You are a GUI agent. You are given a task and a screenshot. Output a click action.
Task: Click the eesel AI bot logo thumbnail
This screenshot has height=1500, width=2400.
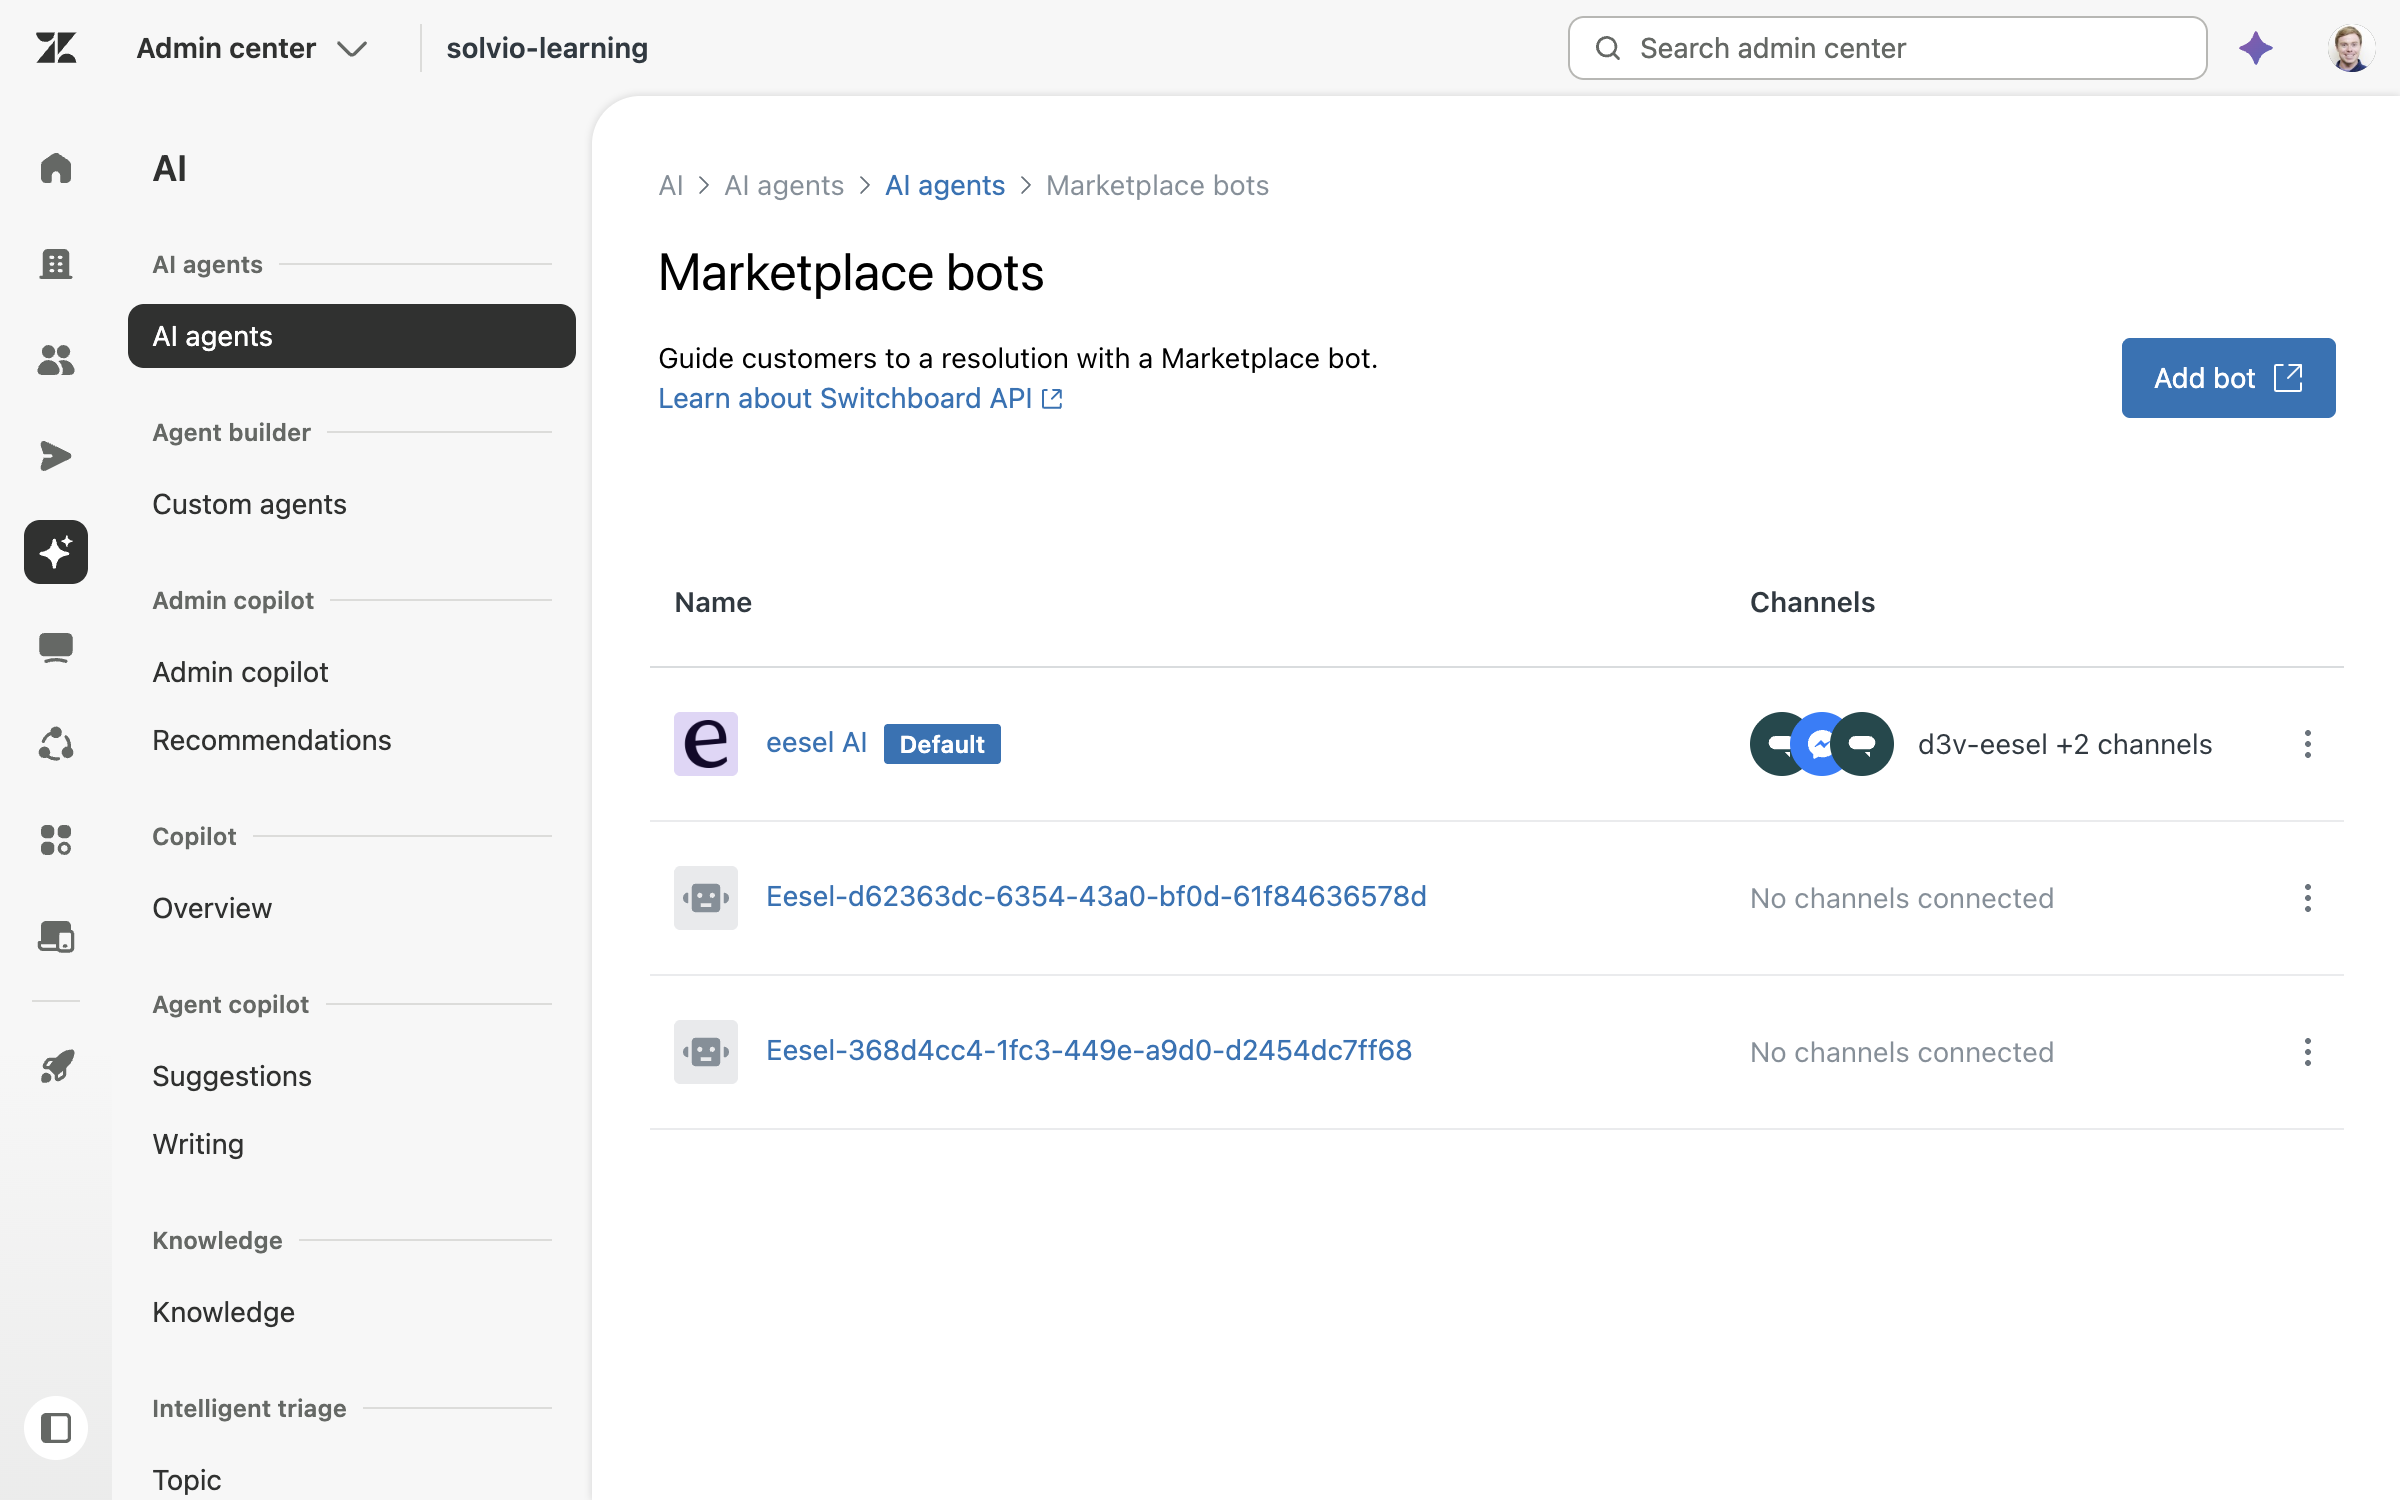(x=706, y=744)
